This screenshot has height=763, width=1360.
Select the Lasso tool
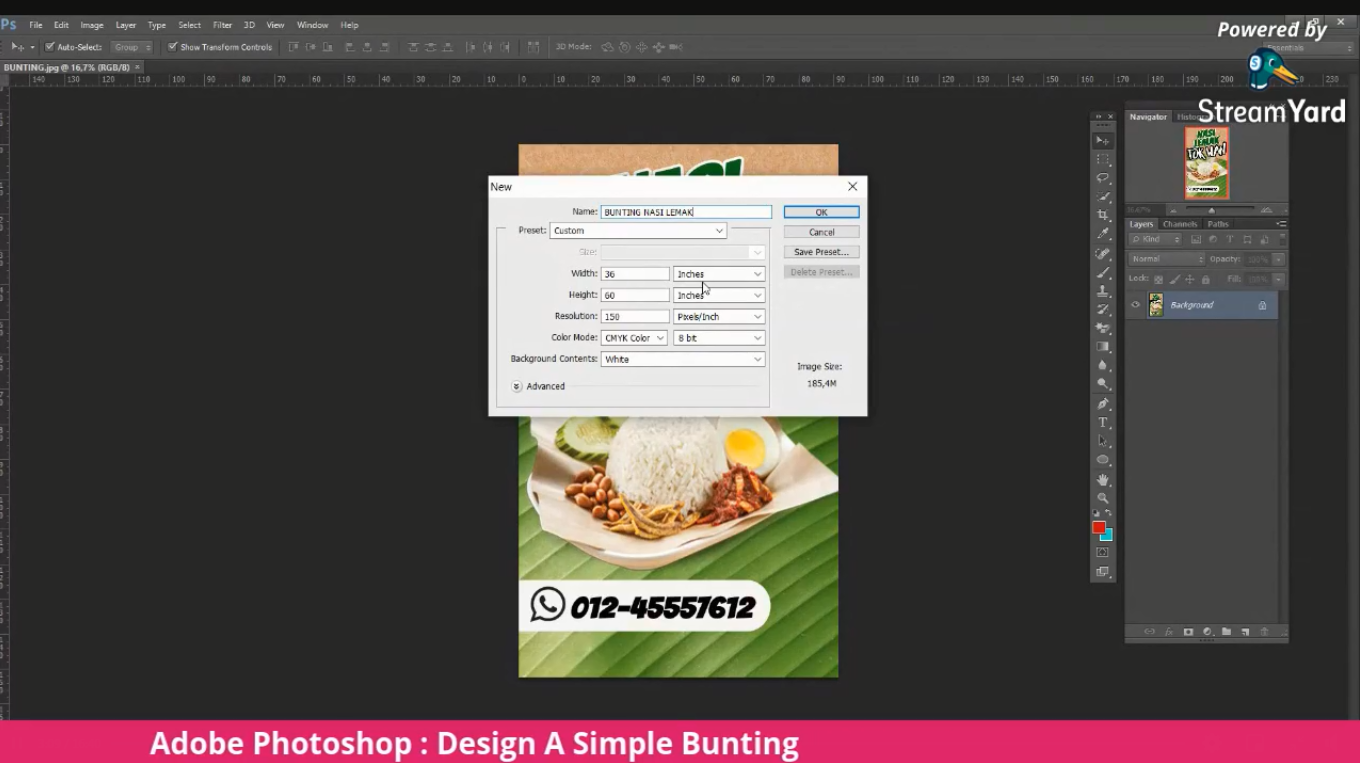(1103, 178)
